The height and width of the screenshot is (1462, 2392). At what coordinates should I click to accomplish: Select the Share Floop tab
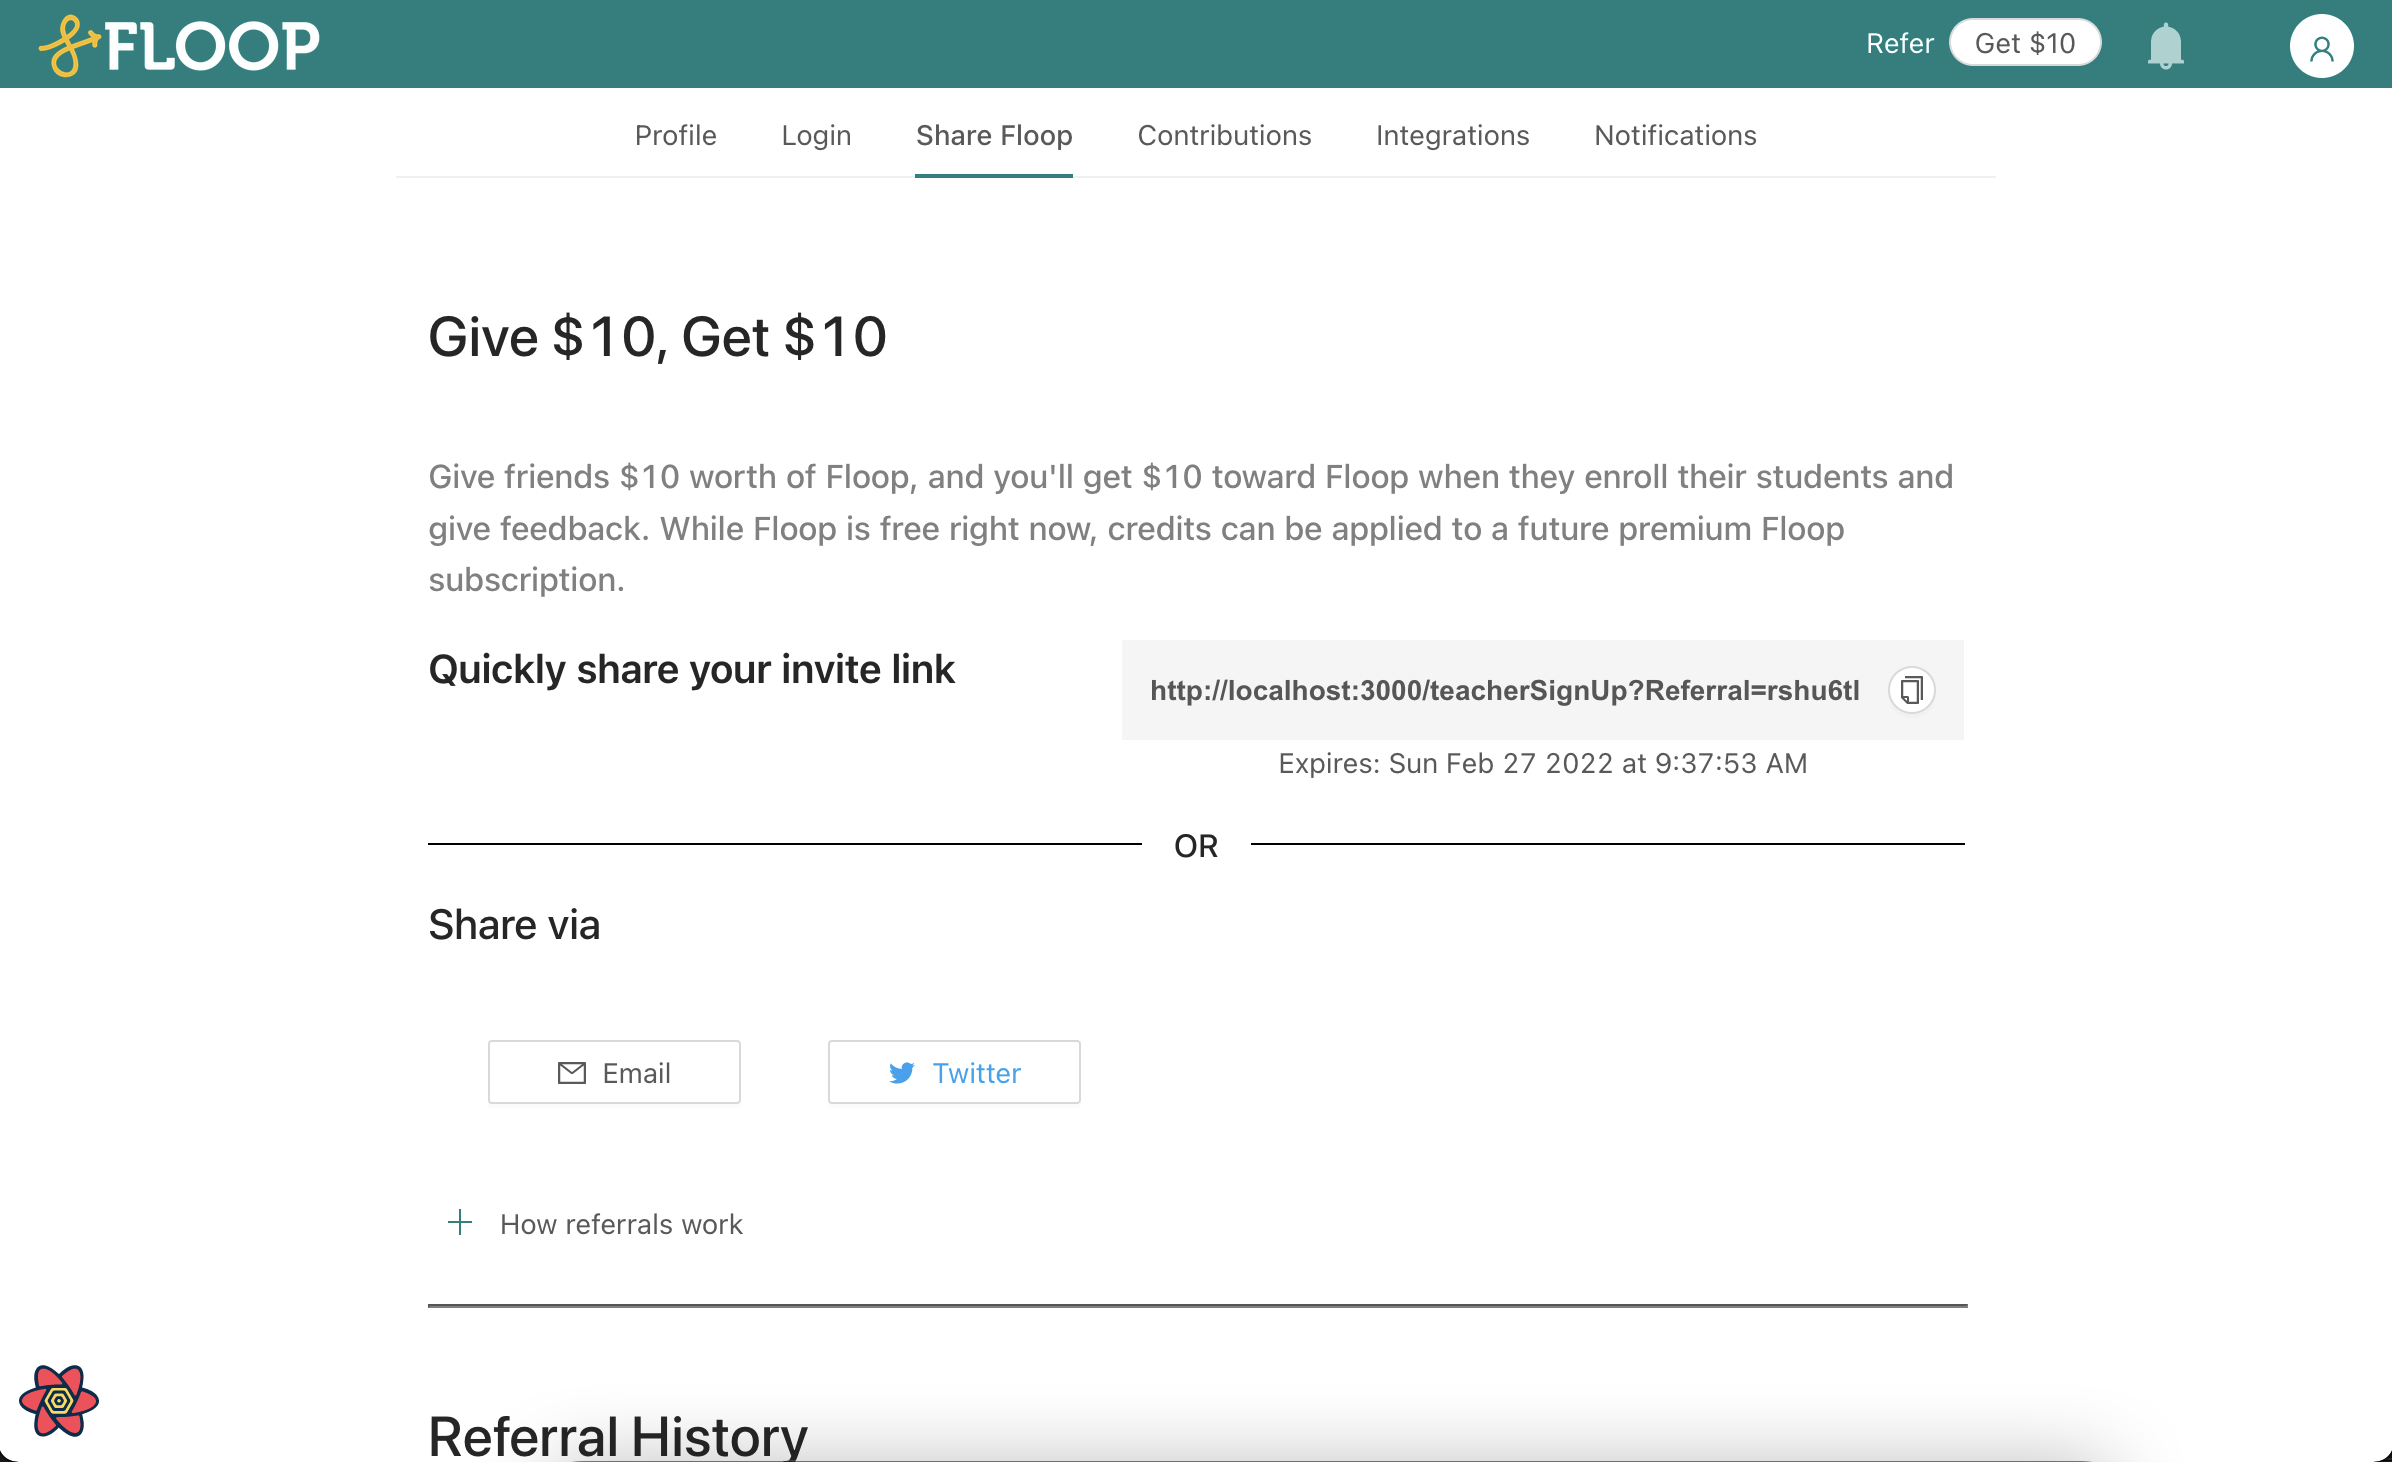[x=994, y=135]
